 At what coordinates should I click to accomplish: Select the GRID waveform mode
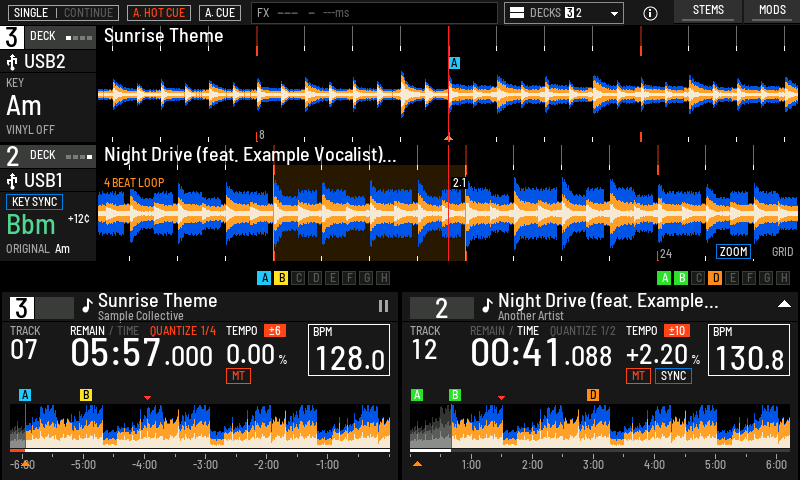(782, 251)
